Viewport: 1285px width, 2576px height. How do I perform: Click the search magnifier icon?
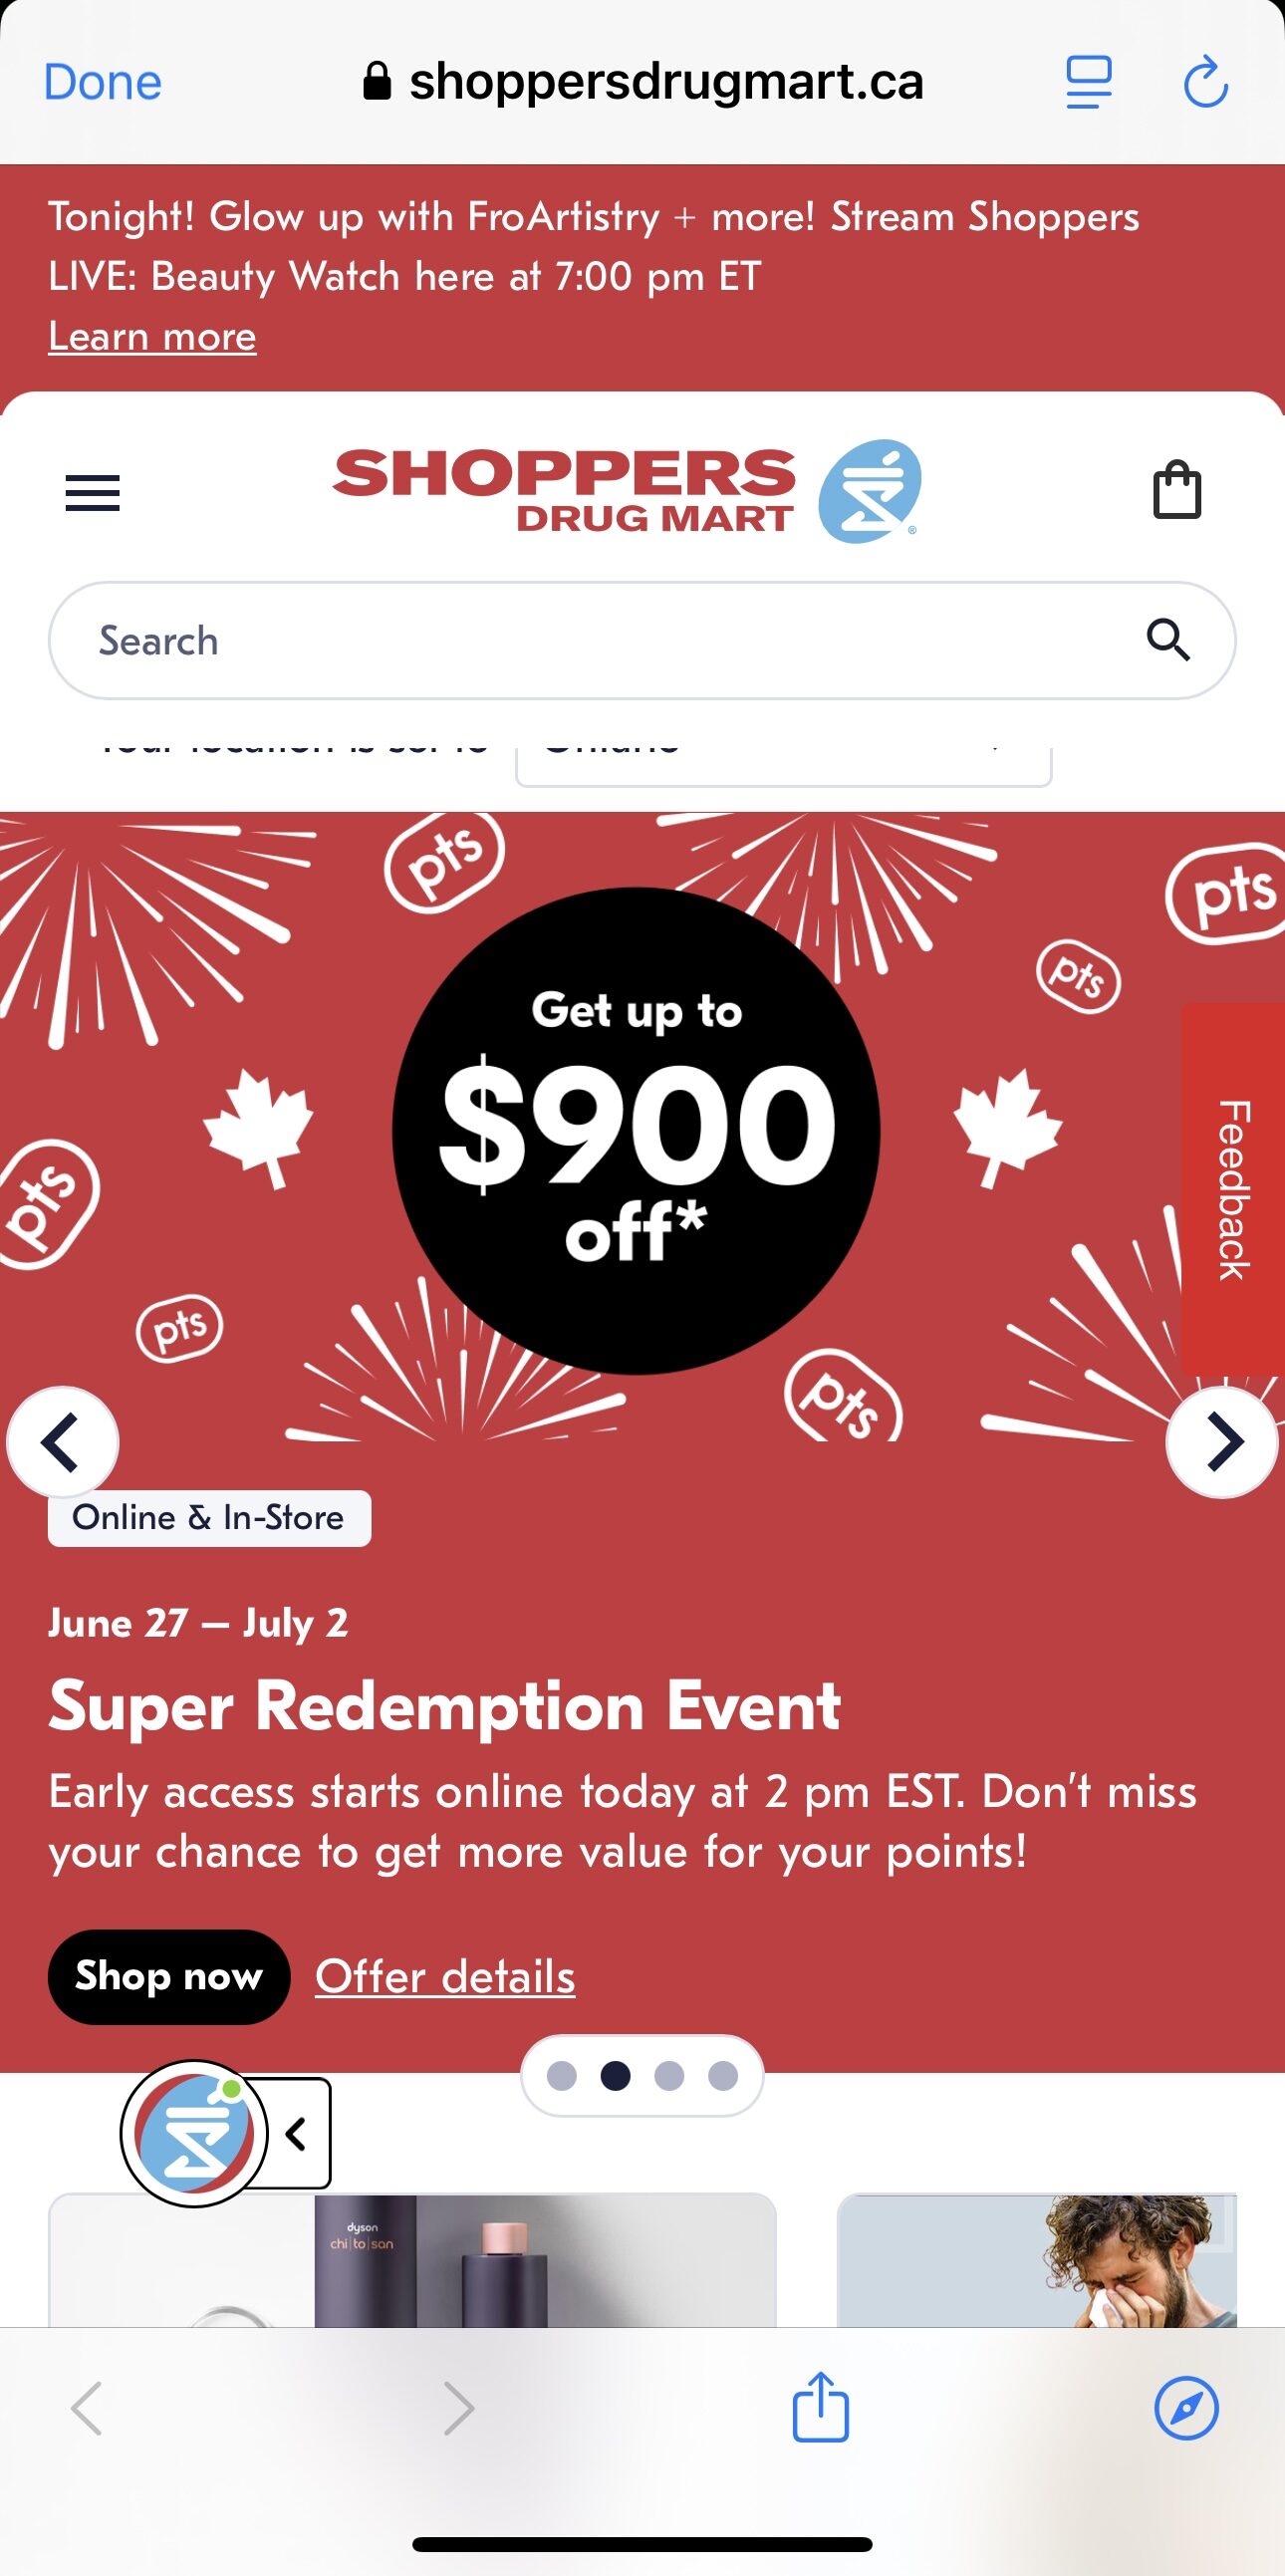[x=1170, y=639]
